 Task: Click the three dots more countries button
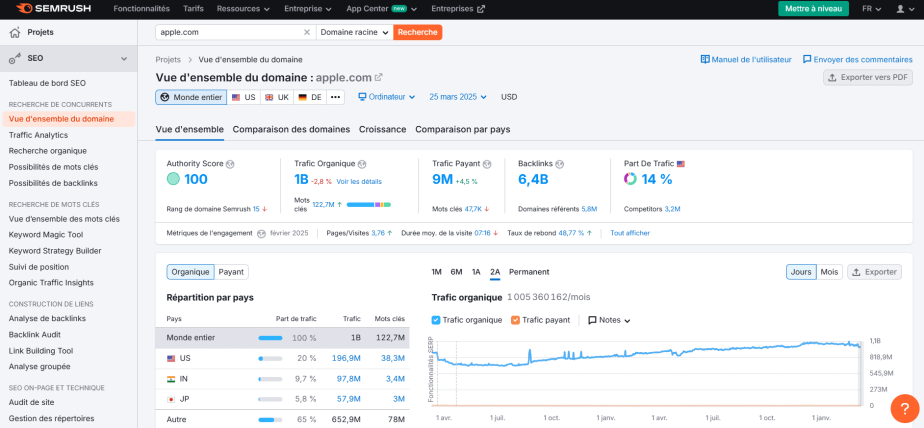point(335,97)
